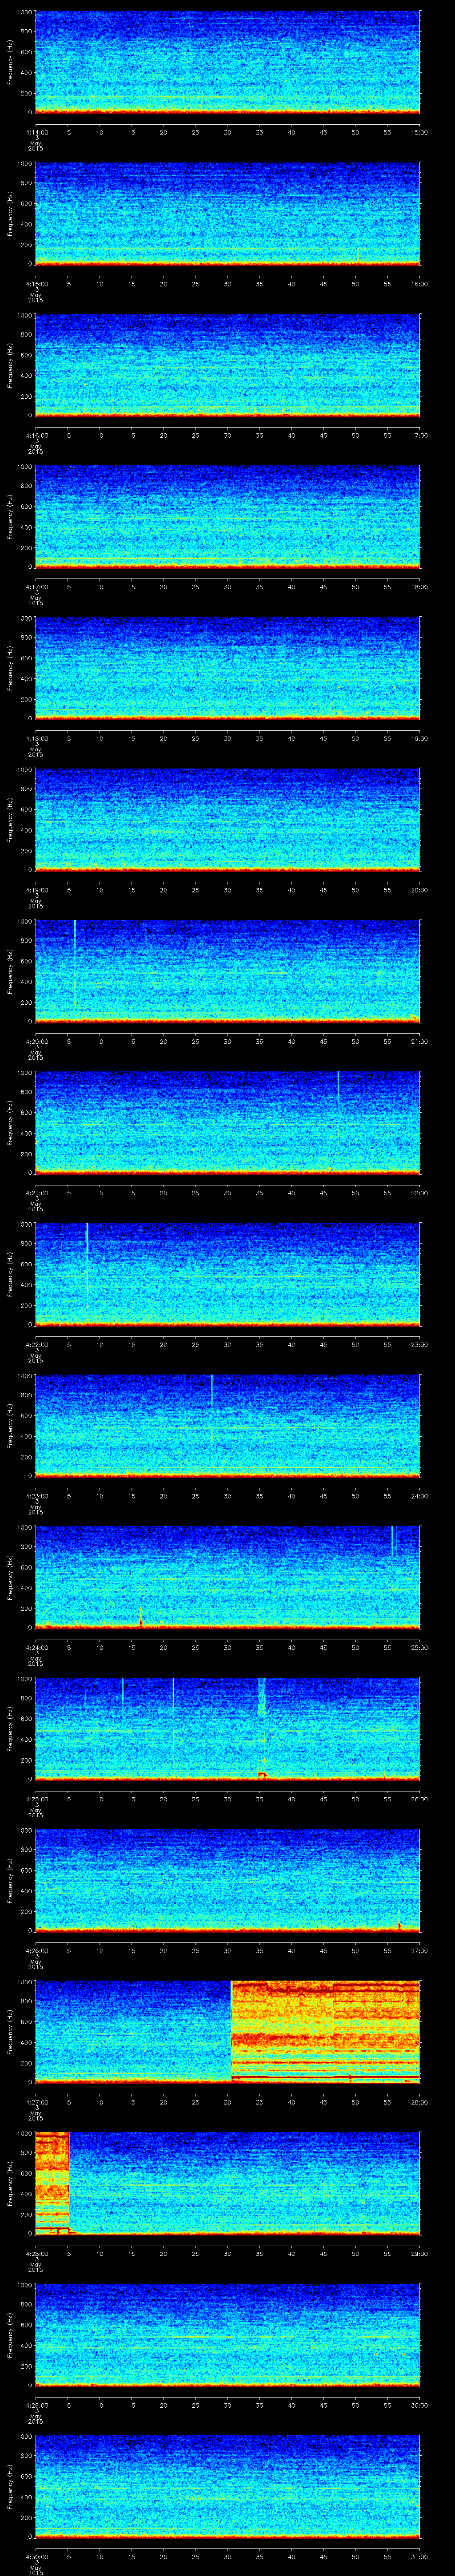The image size is (455, 2576).
Task: Select the spectrogram panel spanning 4:14:00 to 15:00
Action: coord(227,62)
